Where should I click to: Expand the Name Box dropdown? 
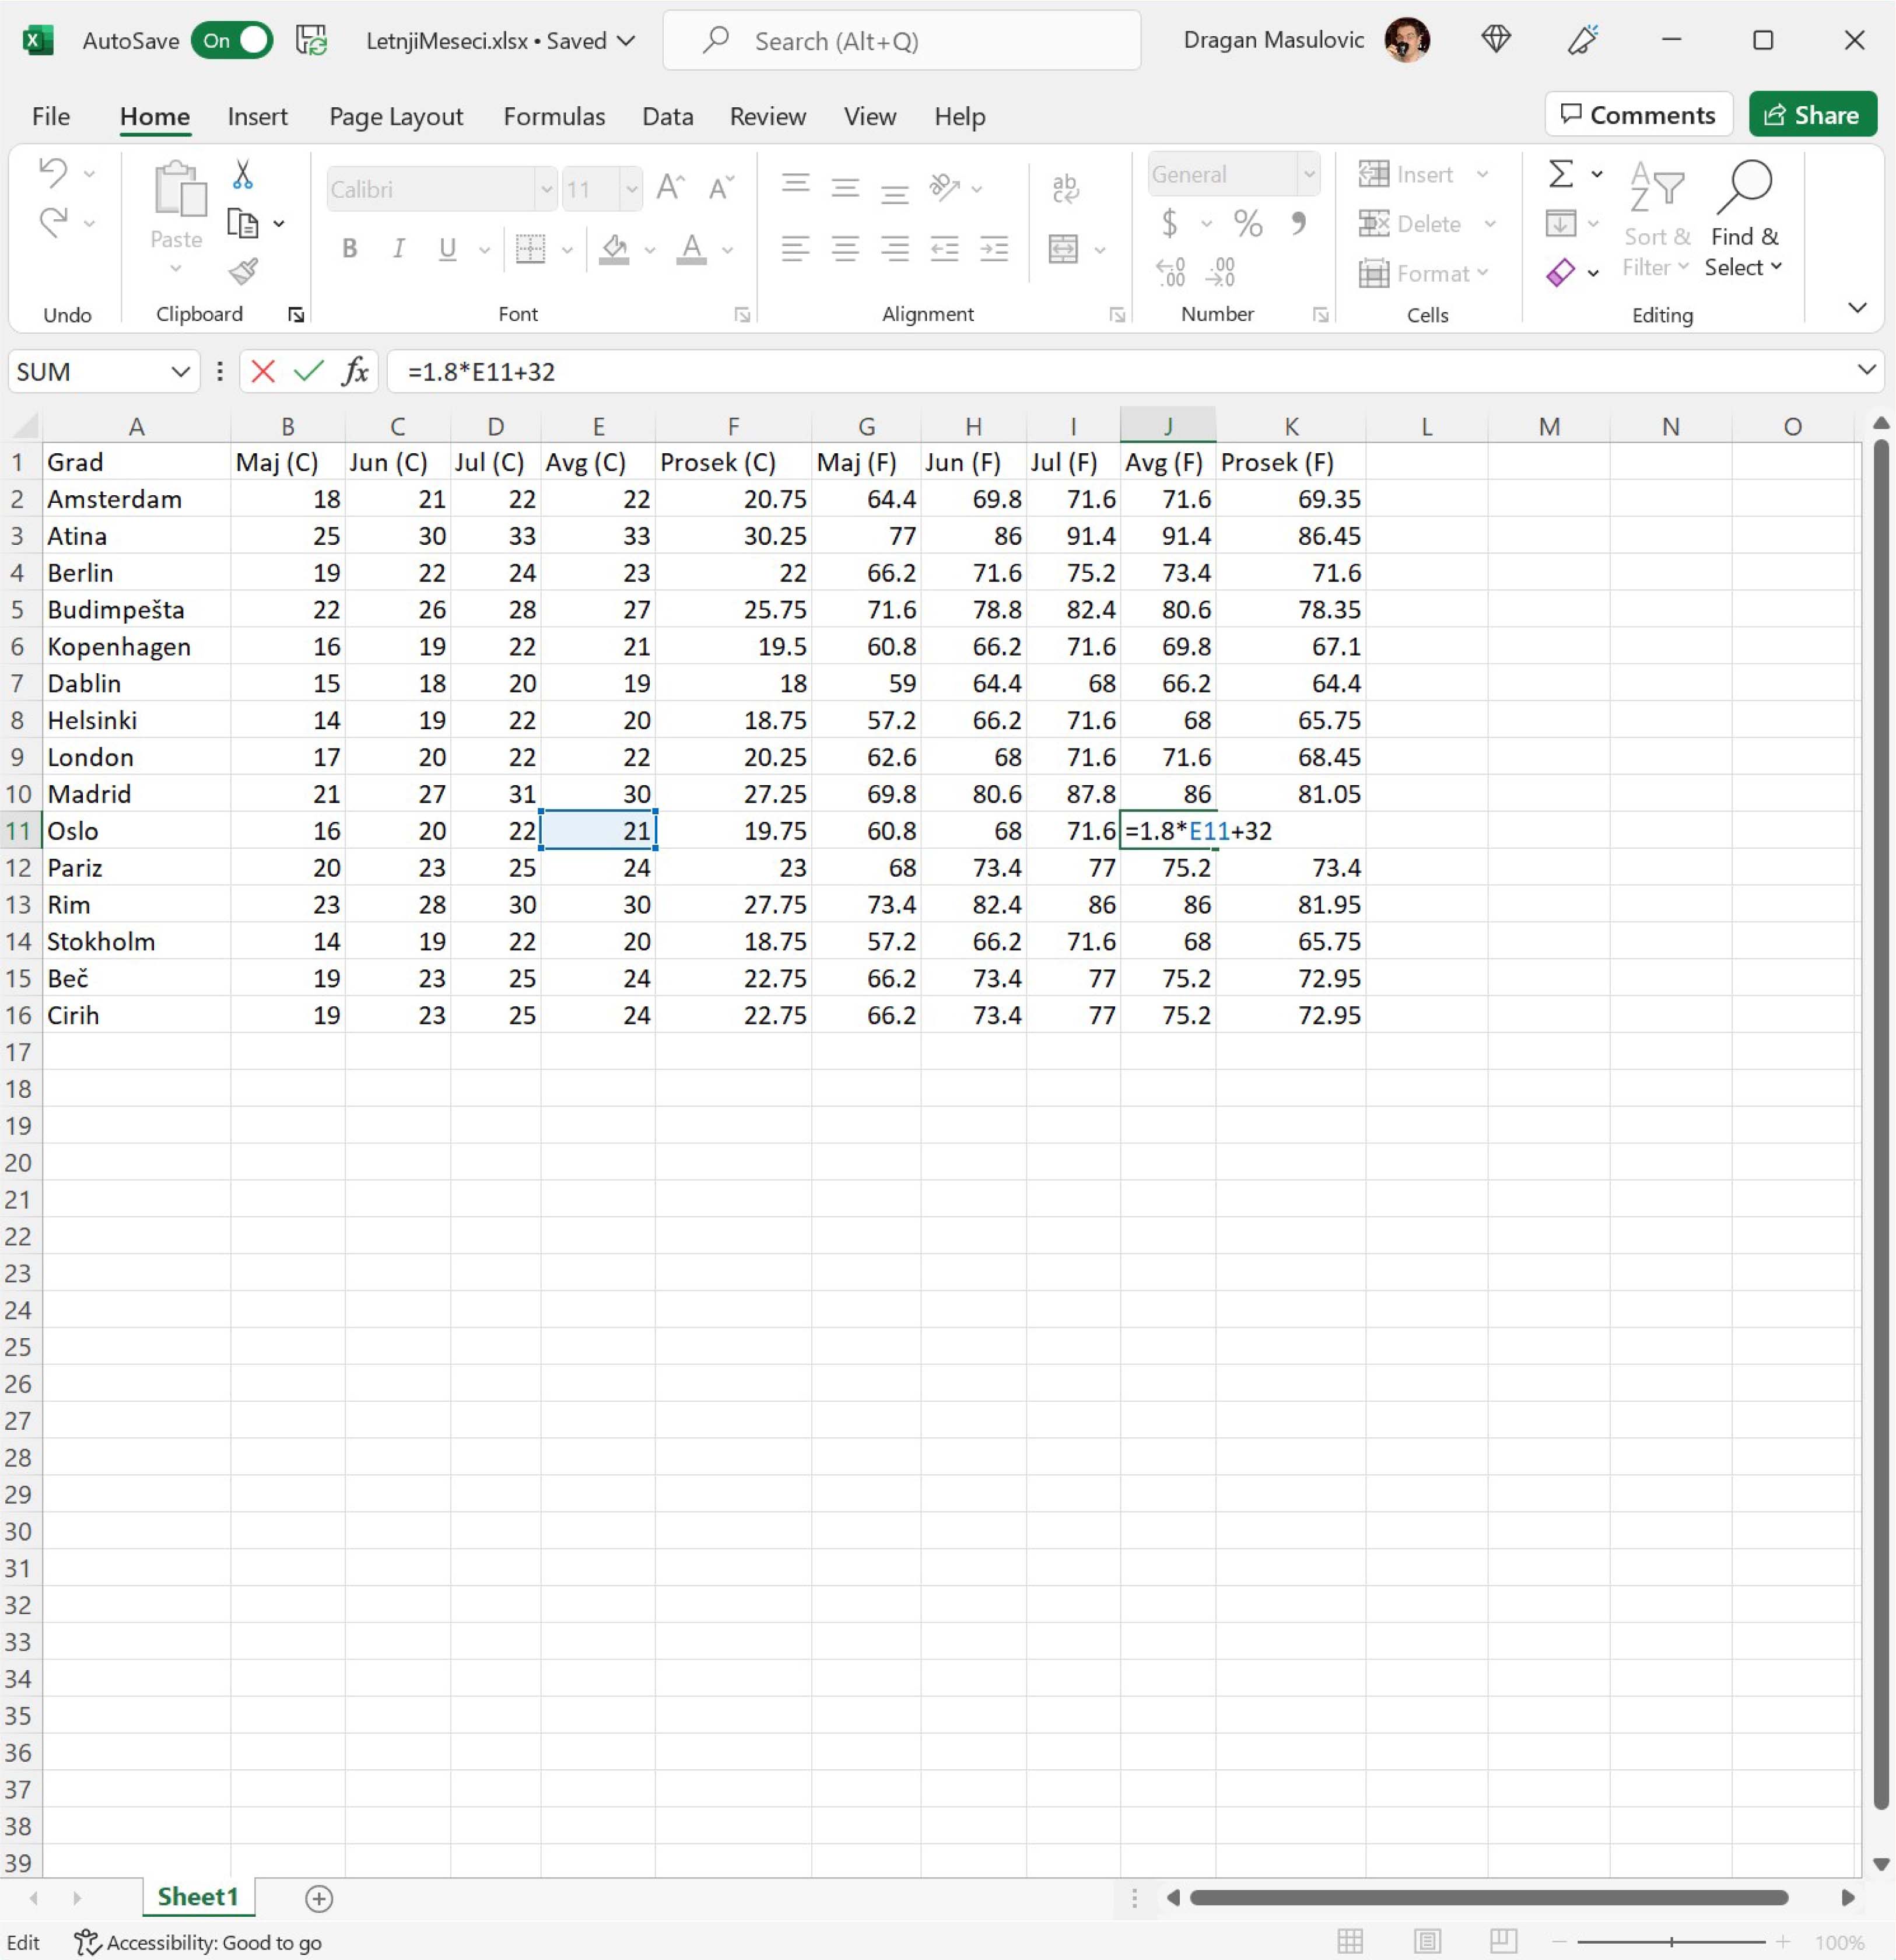click(180, 372)
